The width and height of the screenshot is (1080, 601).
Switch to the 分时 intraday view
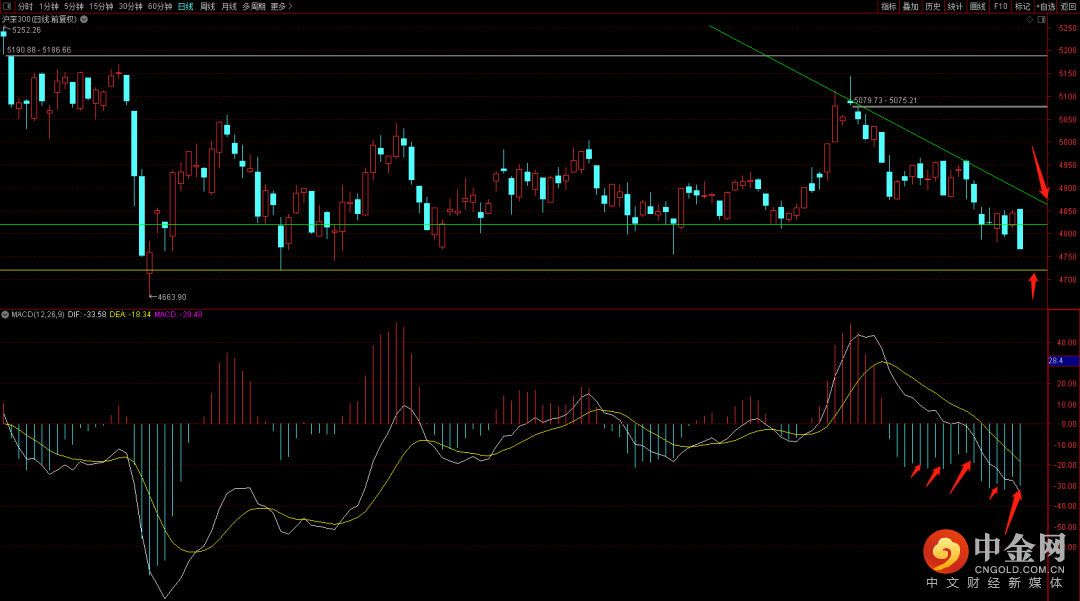[x=25, y=6]
